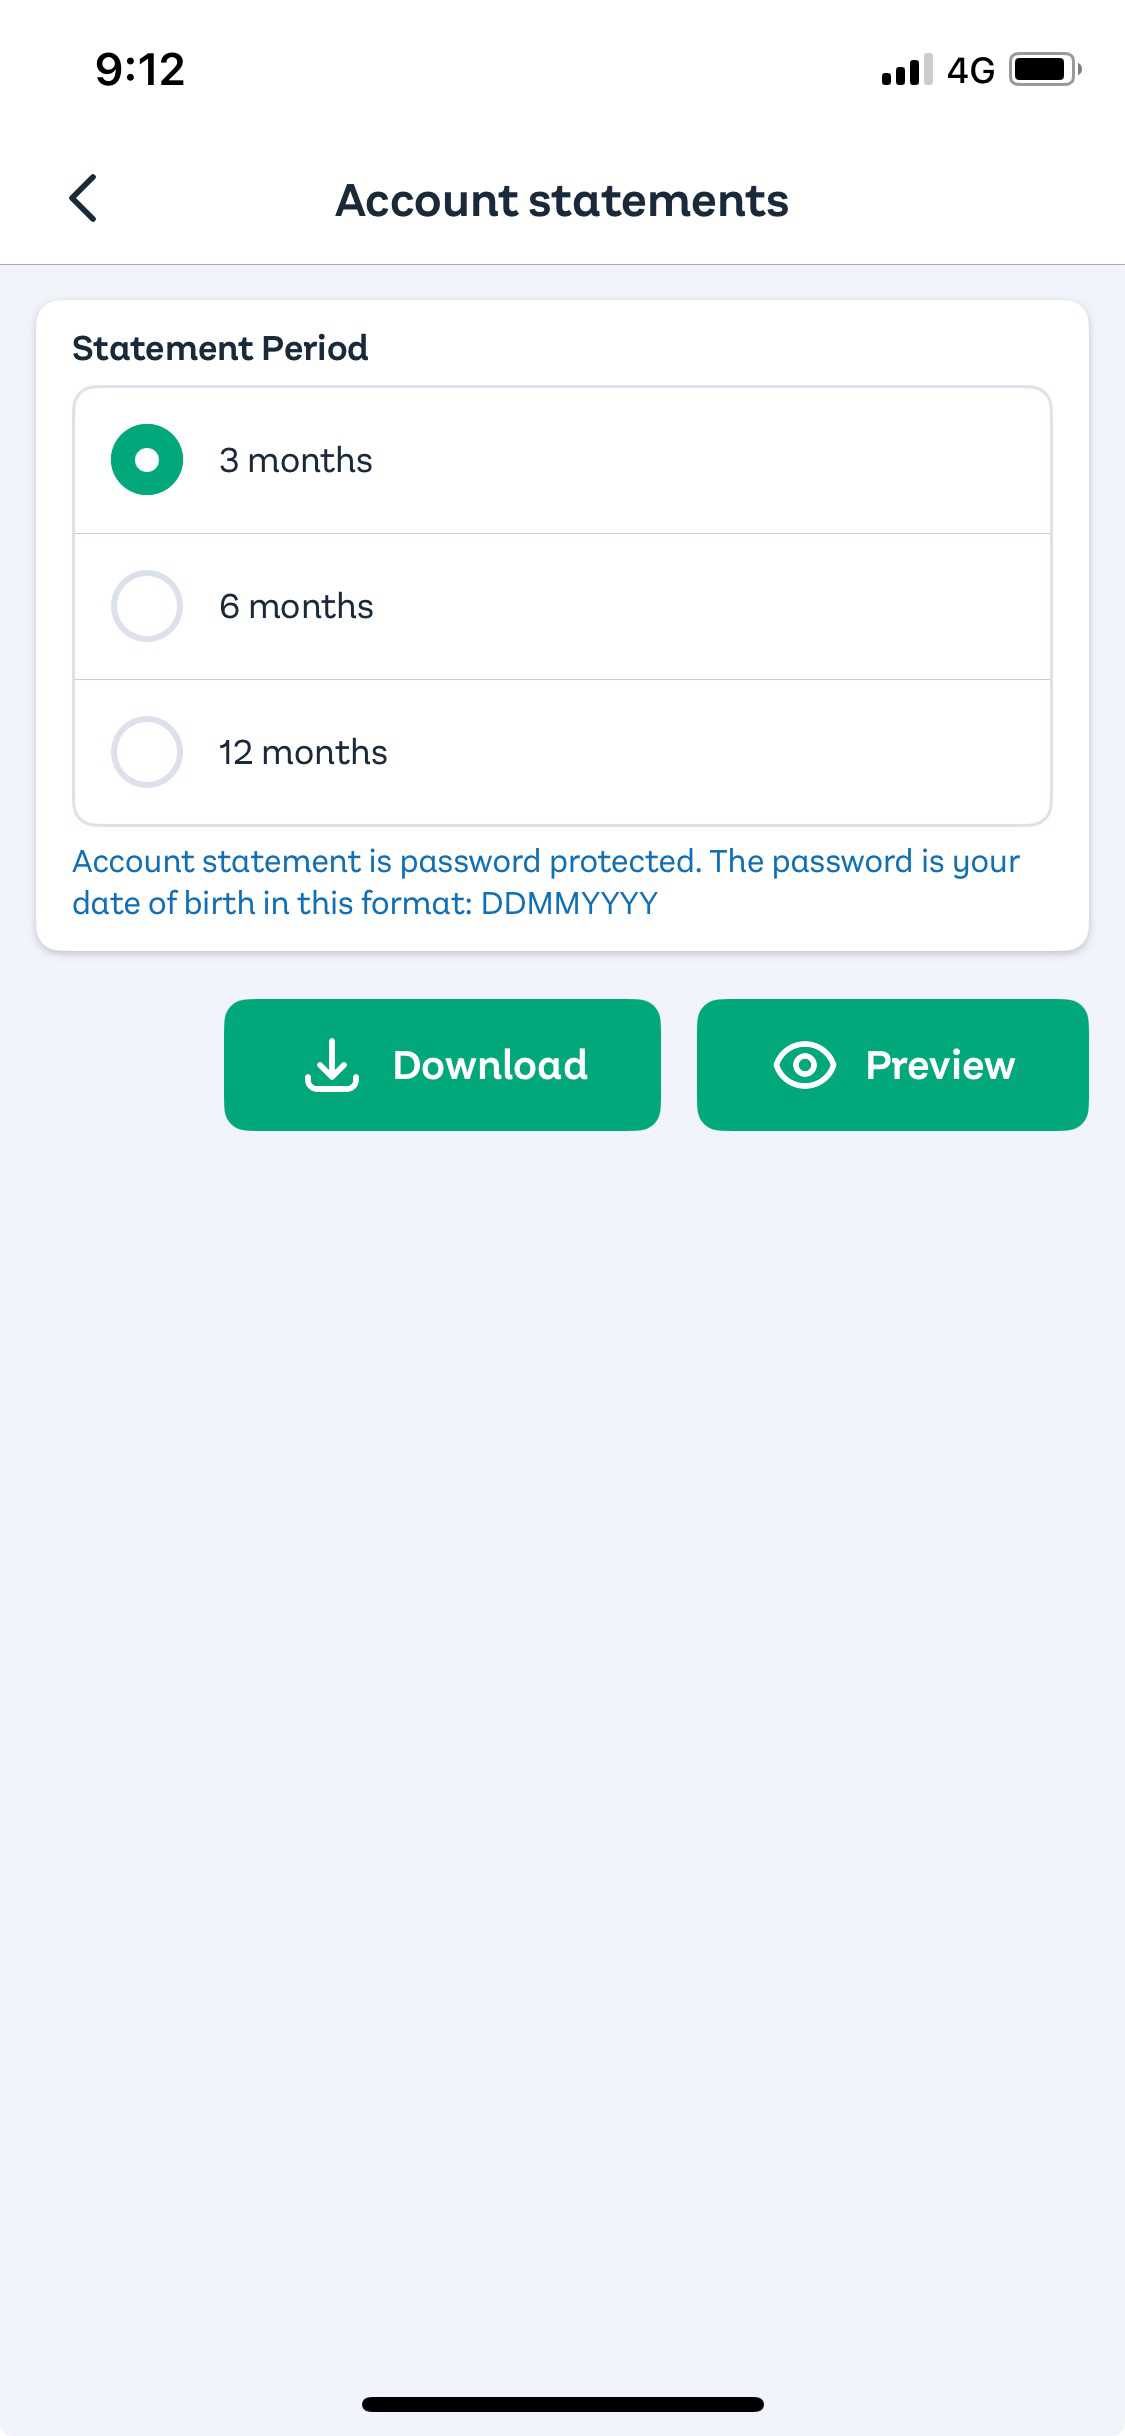Choose the 12 months row label
The height and width of the screenshot is (2436, 1125).
point(303,752)
